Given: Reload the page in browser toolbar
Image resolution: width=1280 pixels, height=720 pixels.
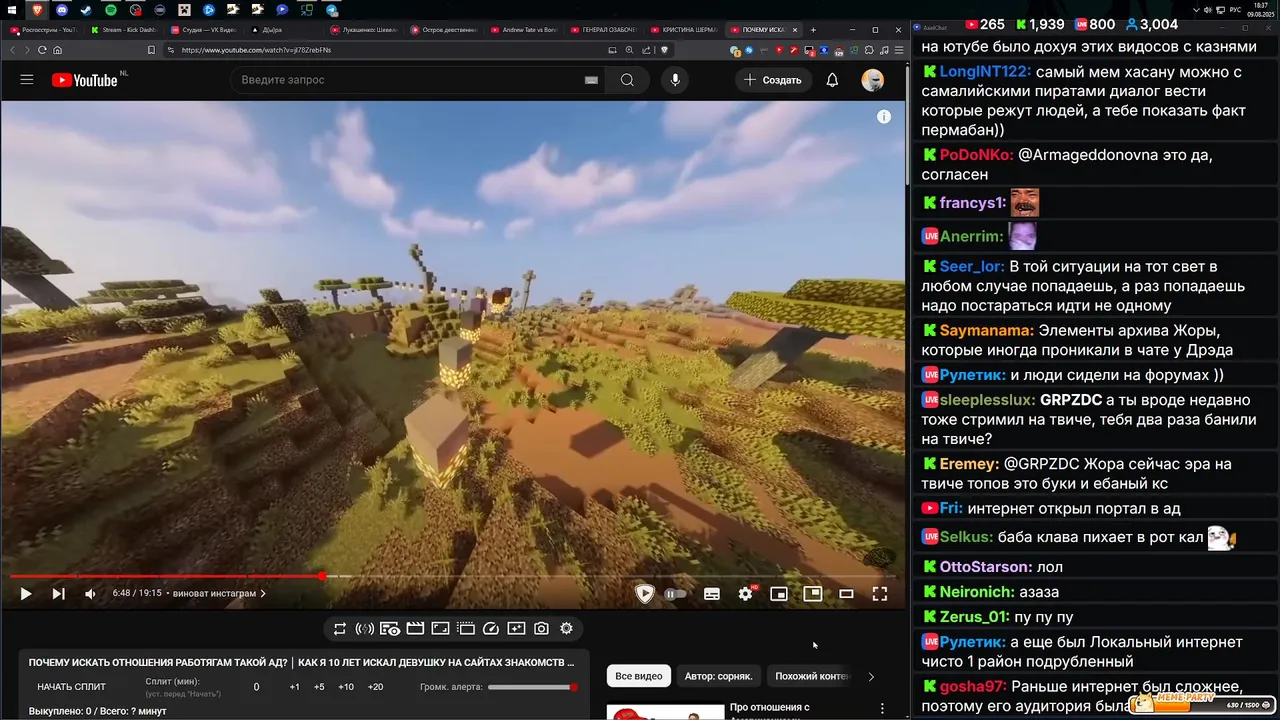Looking at the screenshot, I should [42, 50].
